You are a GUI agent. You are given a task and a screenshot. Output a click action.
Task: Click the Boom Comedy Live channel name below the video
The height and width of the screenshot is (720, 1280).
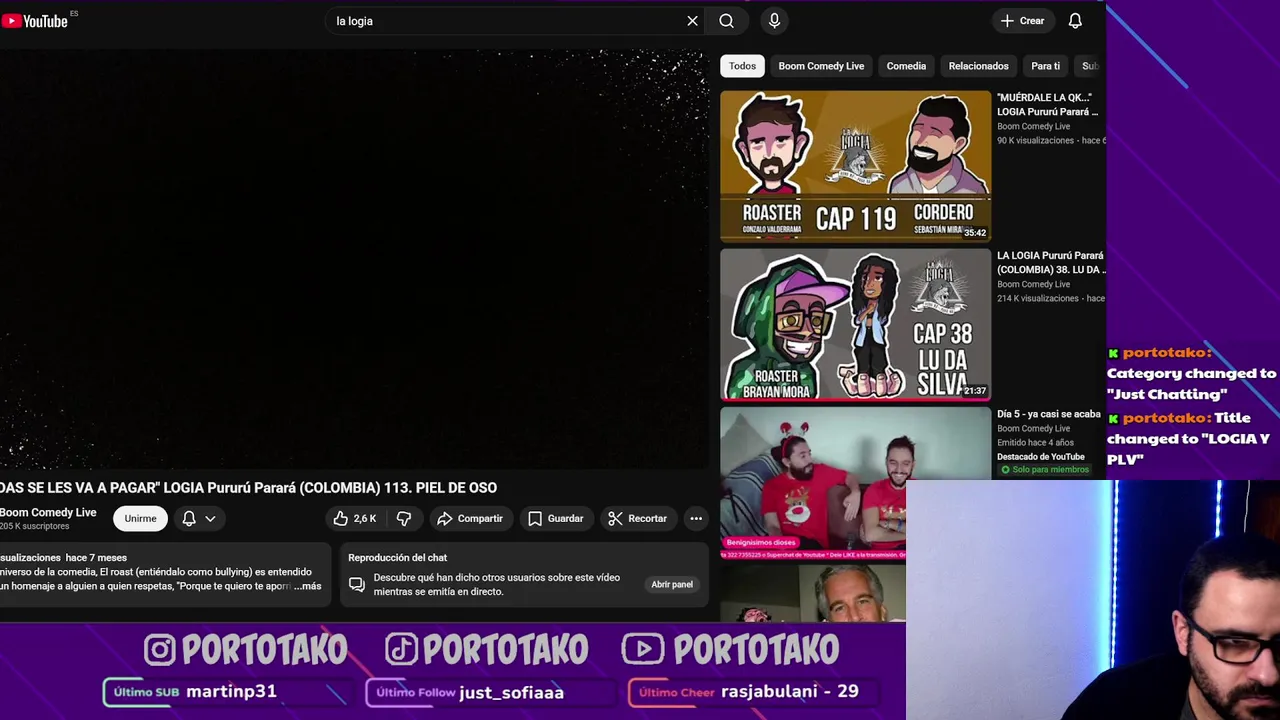(x=48, y=512)
